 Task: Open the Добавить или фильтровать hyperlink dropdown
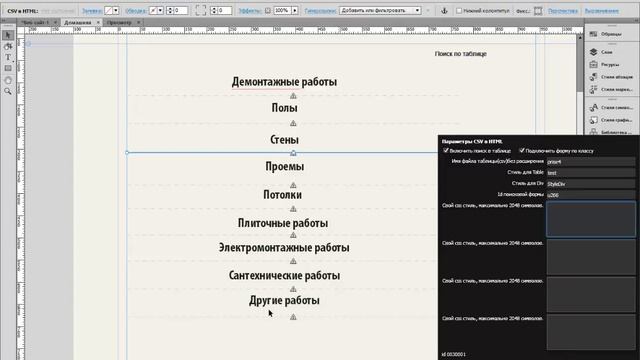(380, 11)
